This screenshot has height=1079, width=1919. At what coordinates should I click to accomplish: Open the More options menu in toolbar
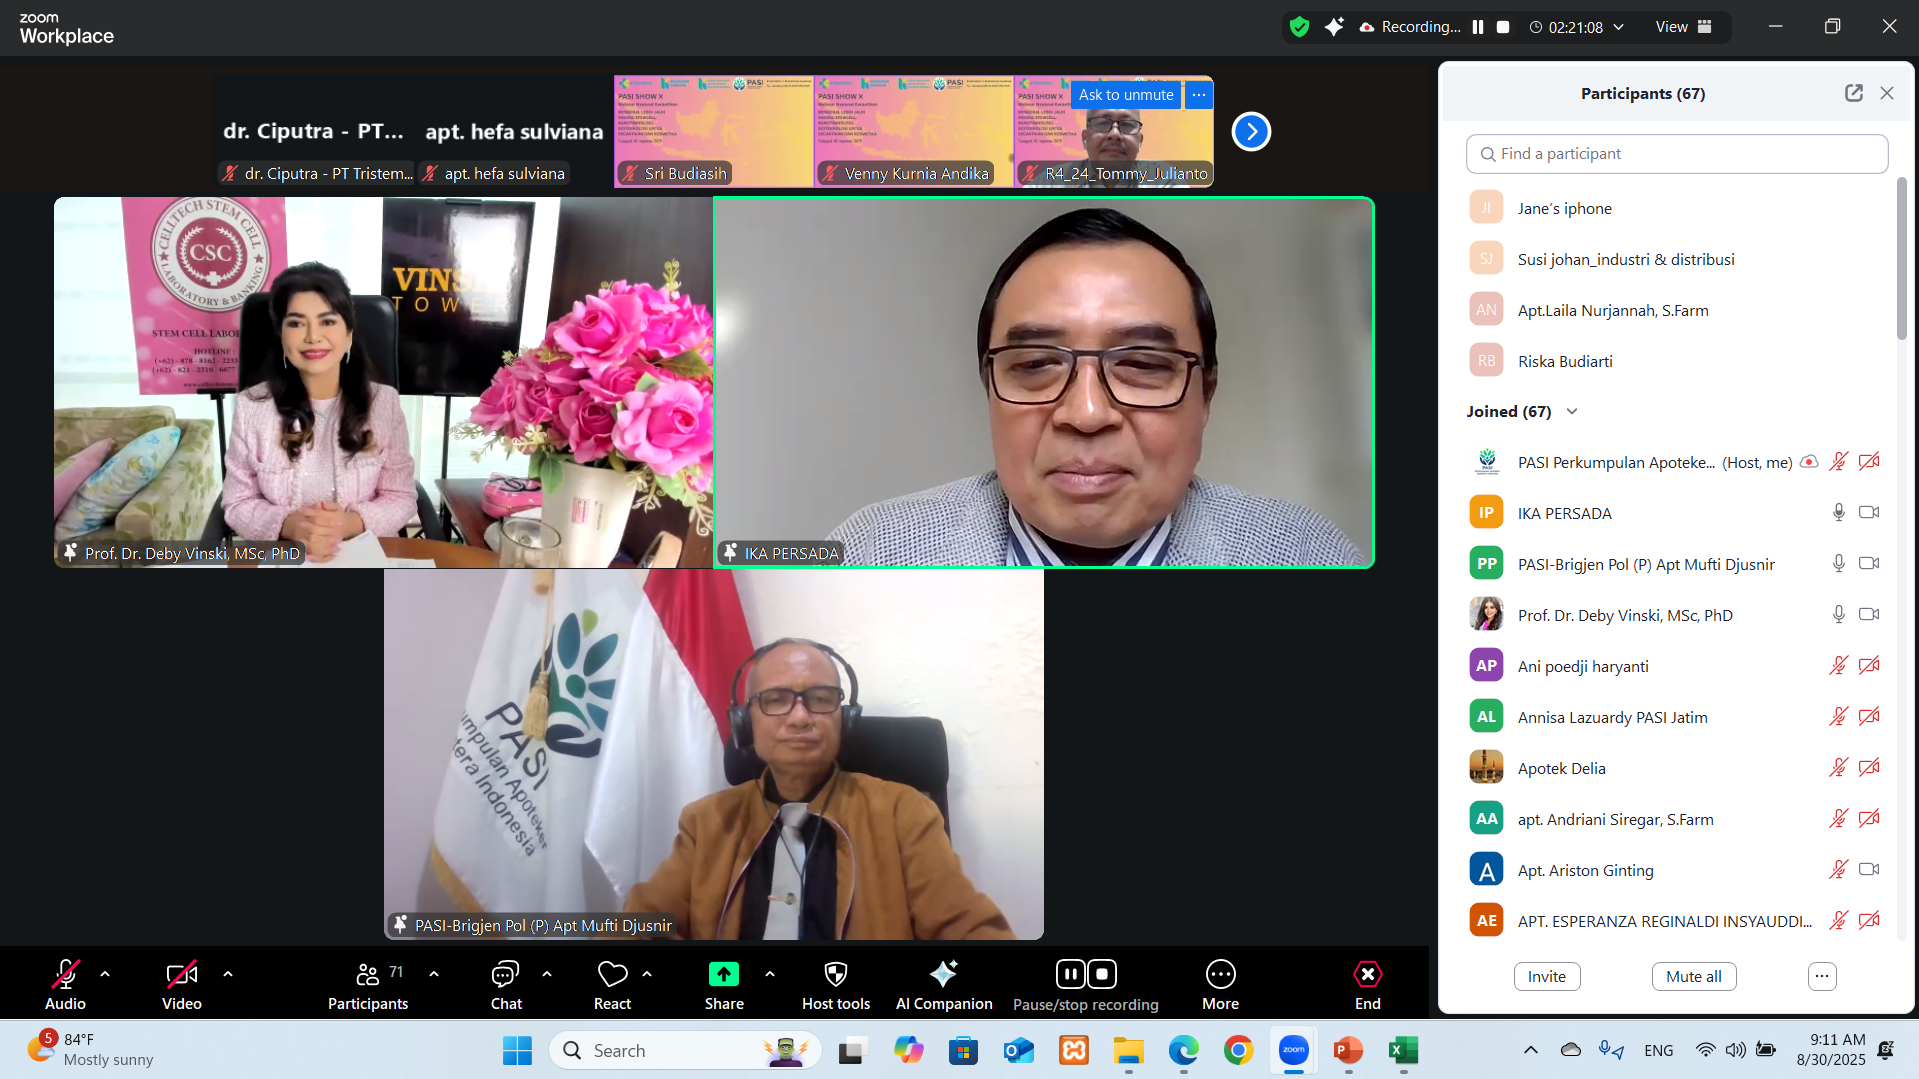click(1220, 975)
